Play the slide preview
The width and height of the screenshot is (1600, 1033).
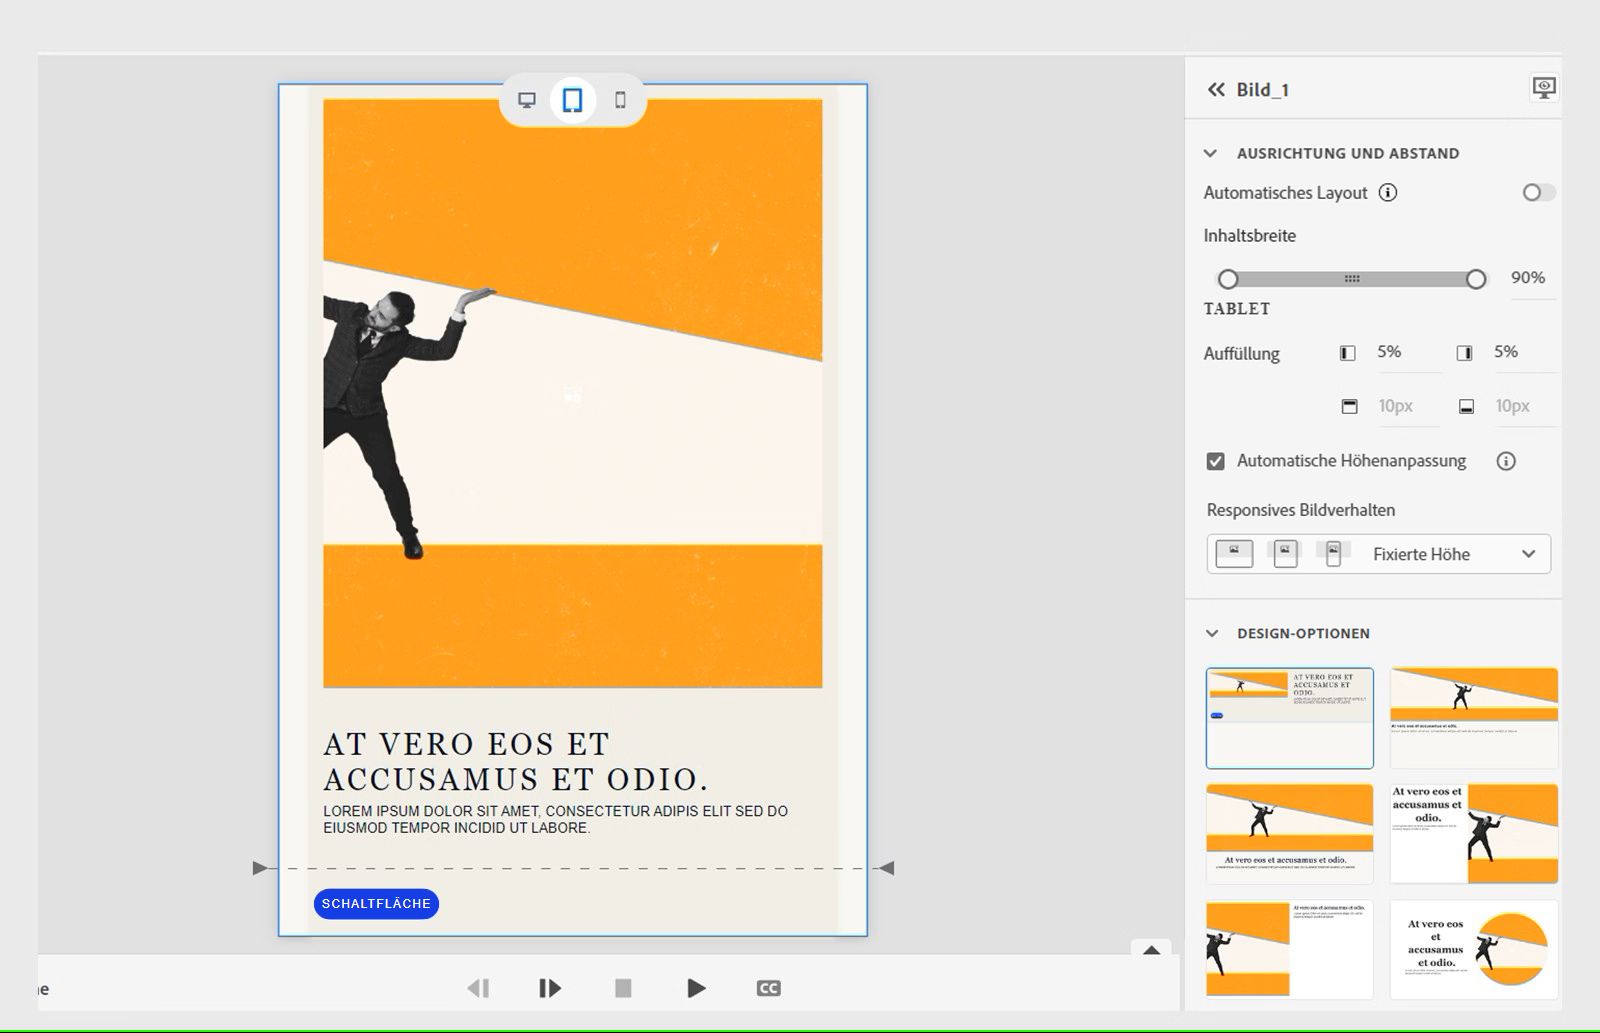(x=696, y=988)
